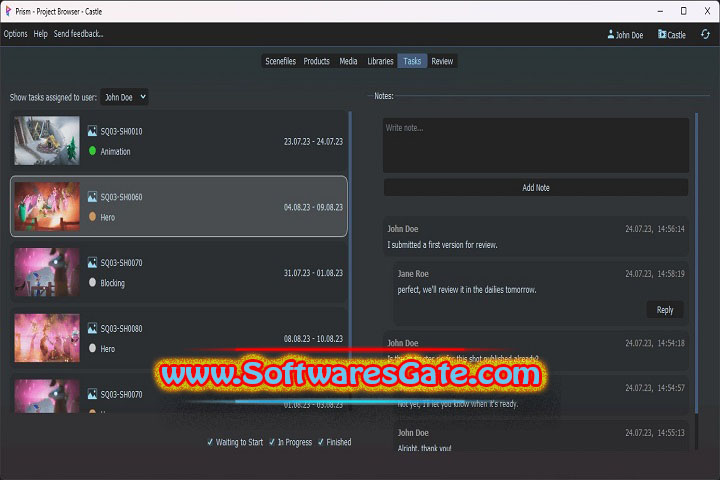Click date range 23.07.23 - 24.07.23
The width and height of the screenshot is (720, 480).
313,141
